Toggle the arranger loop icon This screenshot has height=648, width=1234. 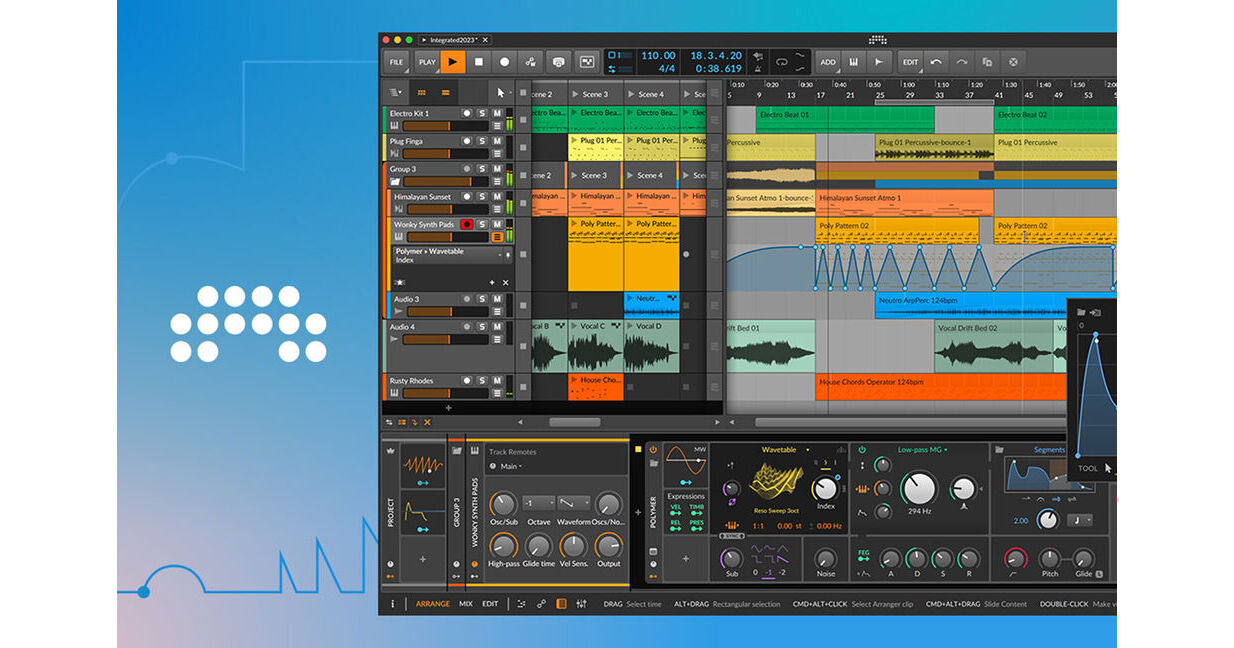782,62
